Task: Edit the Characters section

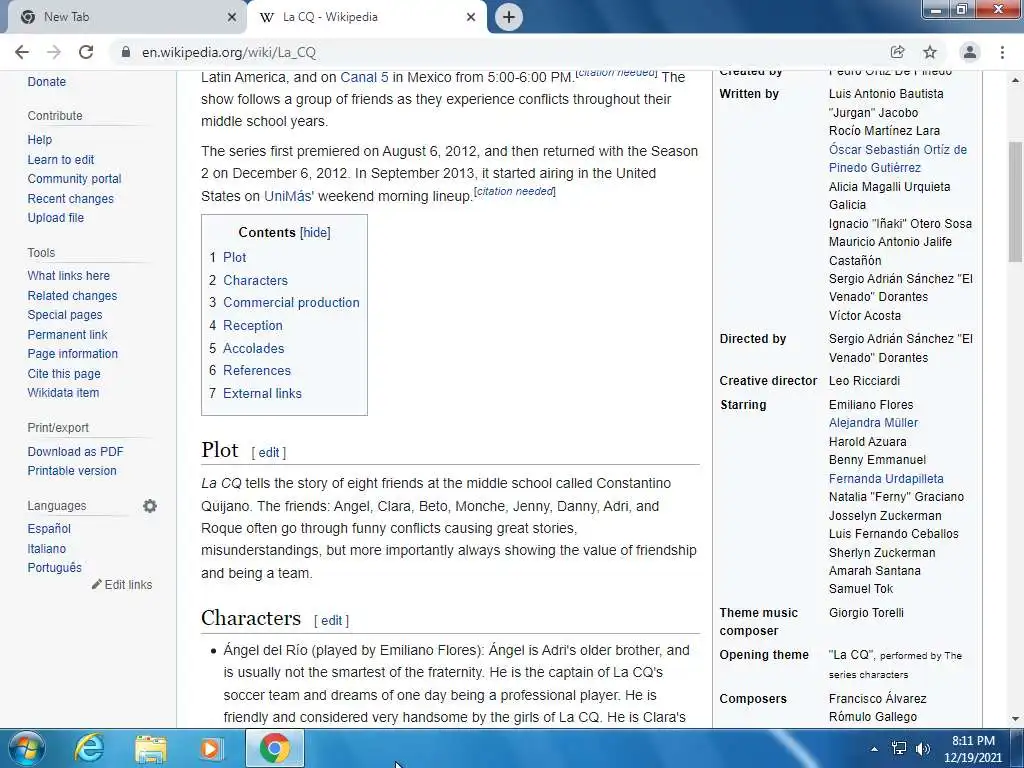Action: pos(331,620)
